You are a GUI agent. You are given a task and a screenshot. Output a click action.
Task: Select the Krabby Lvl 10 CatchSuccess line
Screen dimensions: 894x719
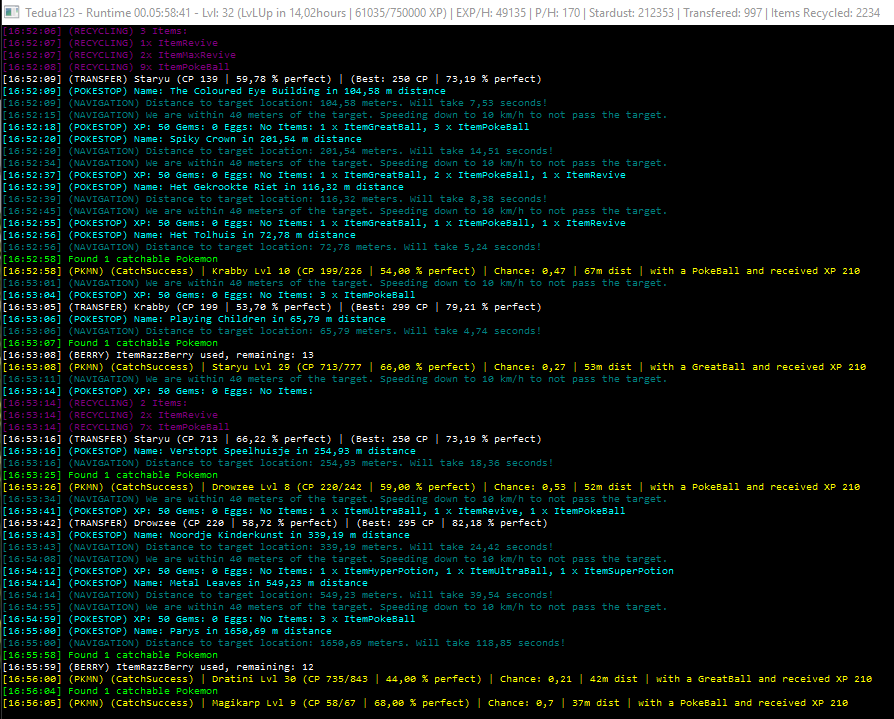point(431,271)
